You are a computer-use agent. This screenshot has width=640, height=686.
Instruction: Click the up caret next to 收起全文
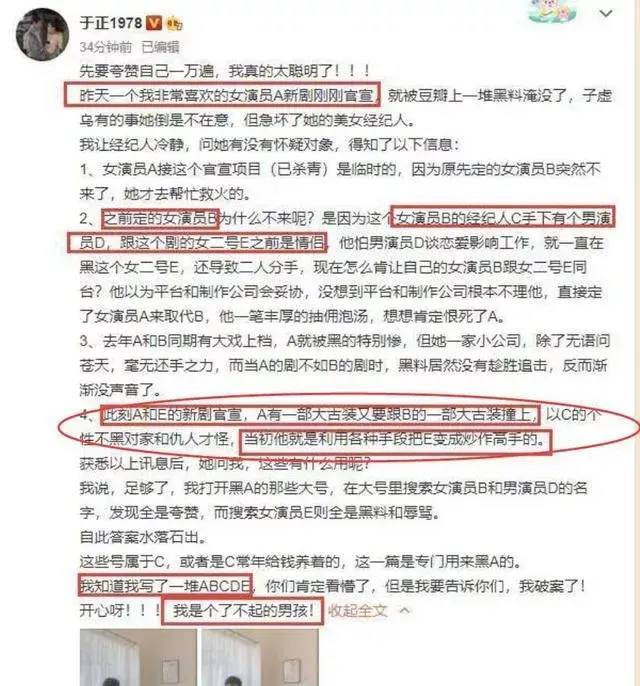405,610
